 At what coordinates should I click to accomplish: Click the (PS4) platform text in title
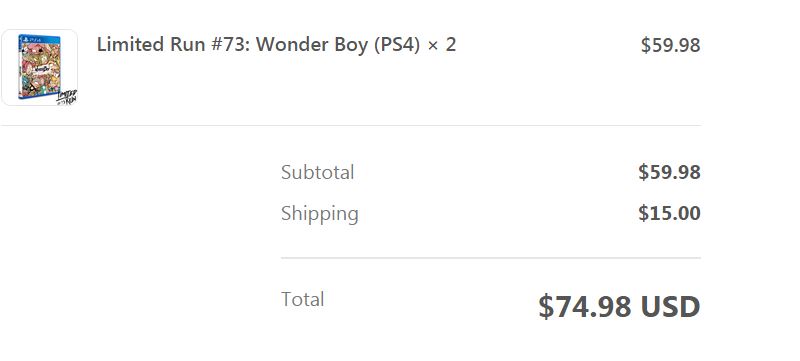(x=397, y=45)
